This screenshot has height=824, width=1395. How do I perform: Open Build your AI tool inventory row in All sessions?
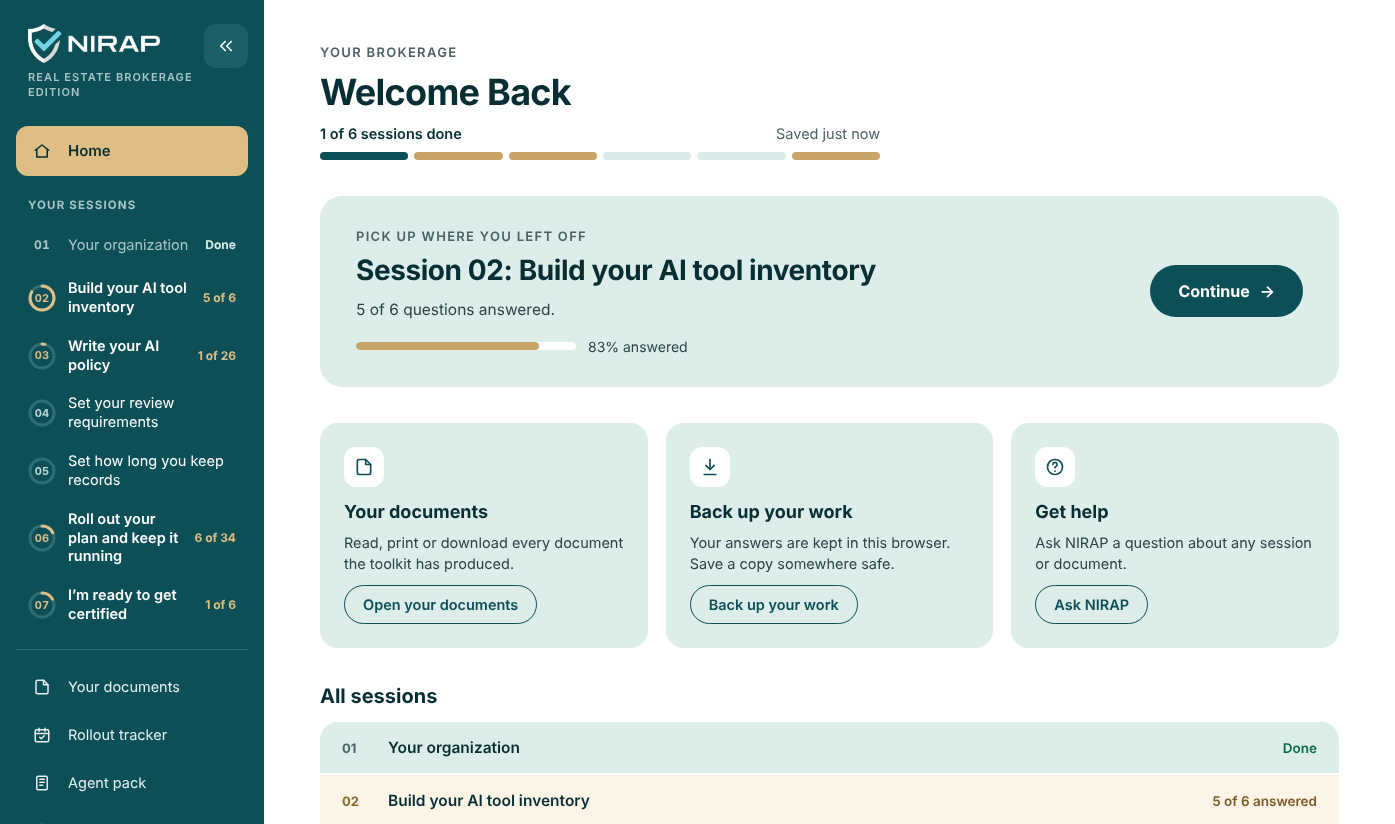tap(829, 801)
